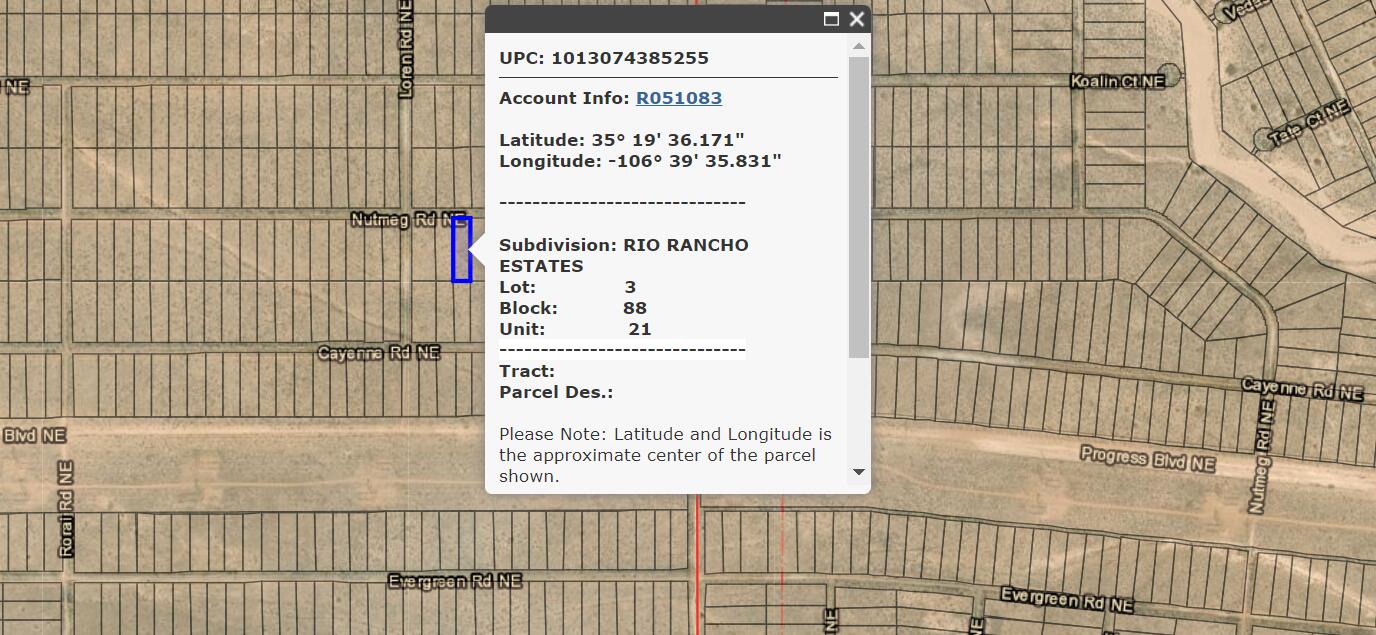Screen dimensions: 1376x635
Task: Click the popup's vertical scrollbar thumb
Action: pyautogui.click(x=858, y=205)
